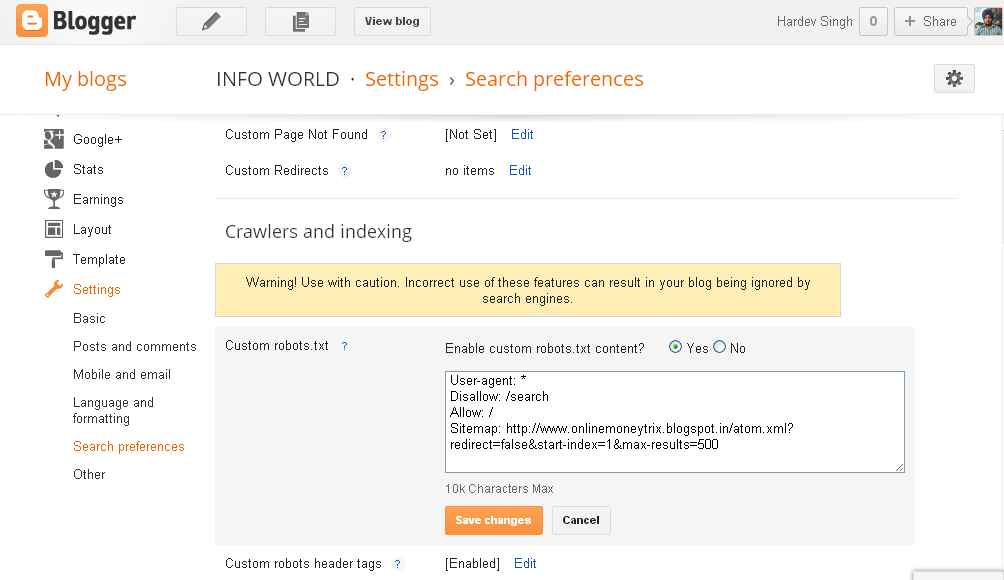The width and height of the screenshot is (1004, 580).
Task: Click inside the robots.txt text area
Action: click(x=675, y=422)
